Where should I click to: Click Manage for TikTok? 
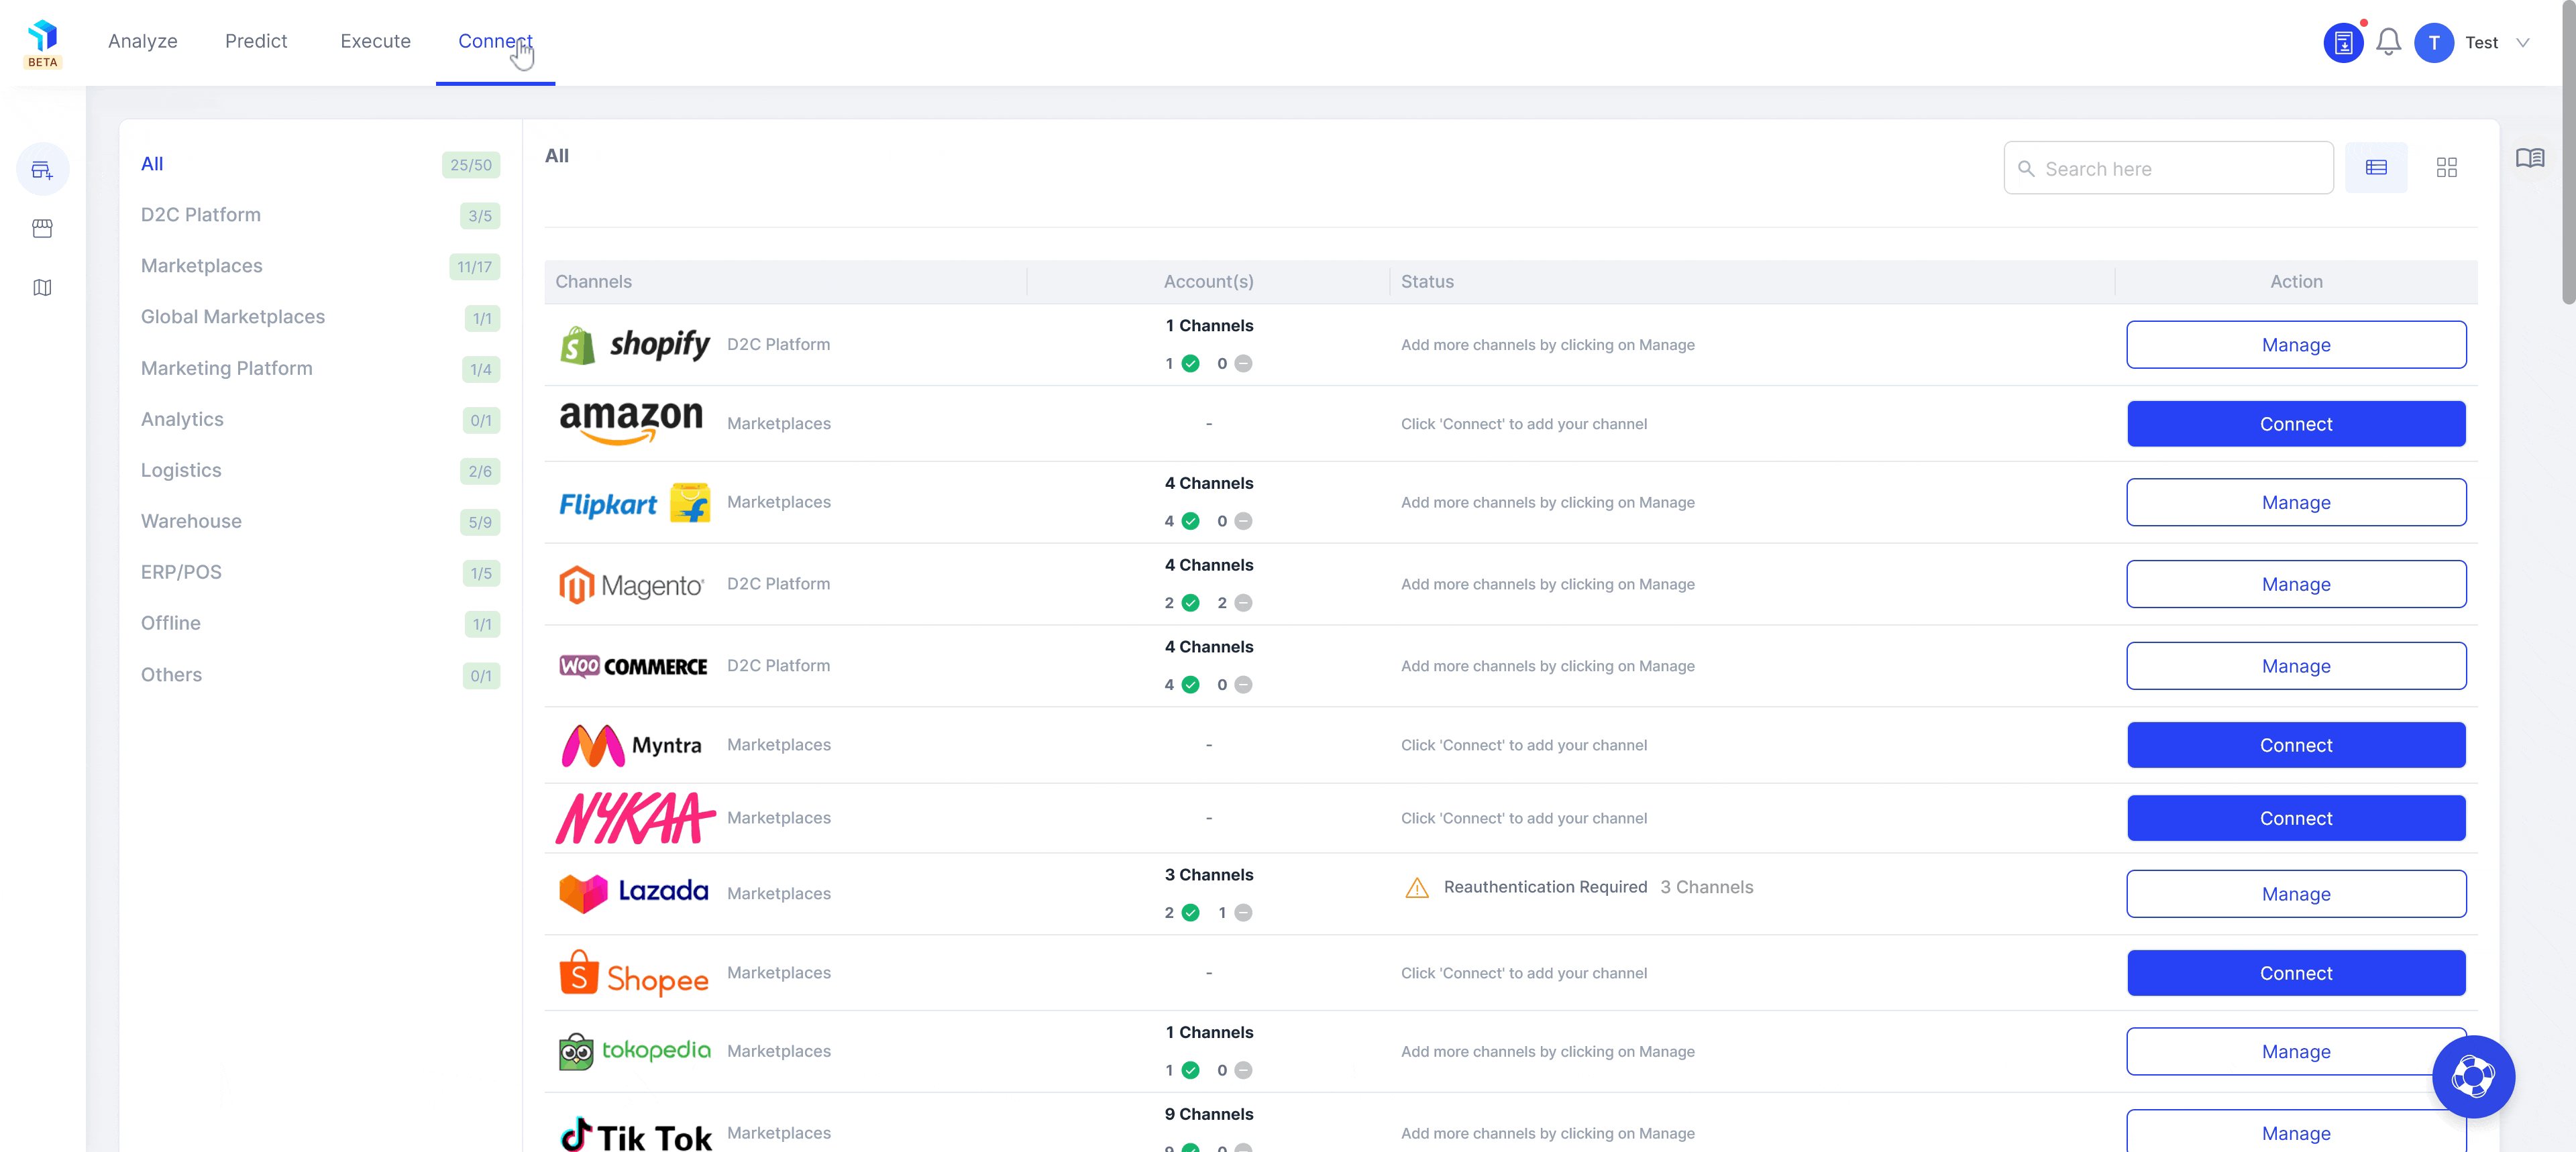[2295, 1132]
